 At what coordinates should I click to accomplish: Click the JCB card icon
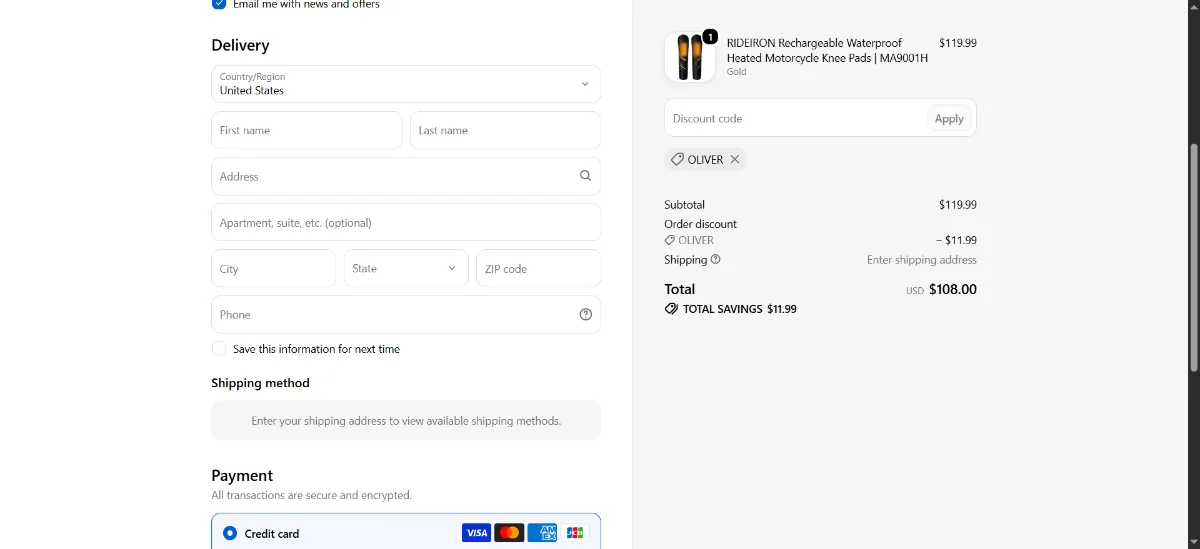pyautogui.click(x=575, y=533)
